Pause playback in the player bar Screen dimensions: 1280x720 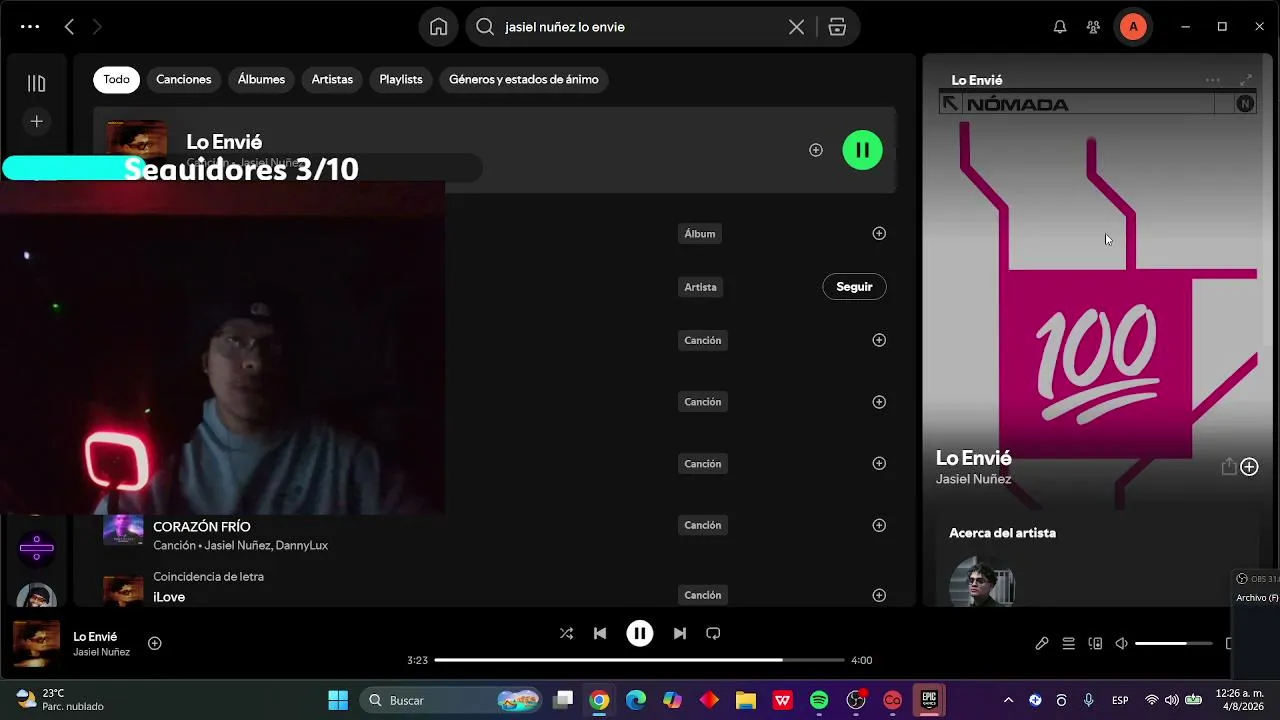tap(640, 633)
